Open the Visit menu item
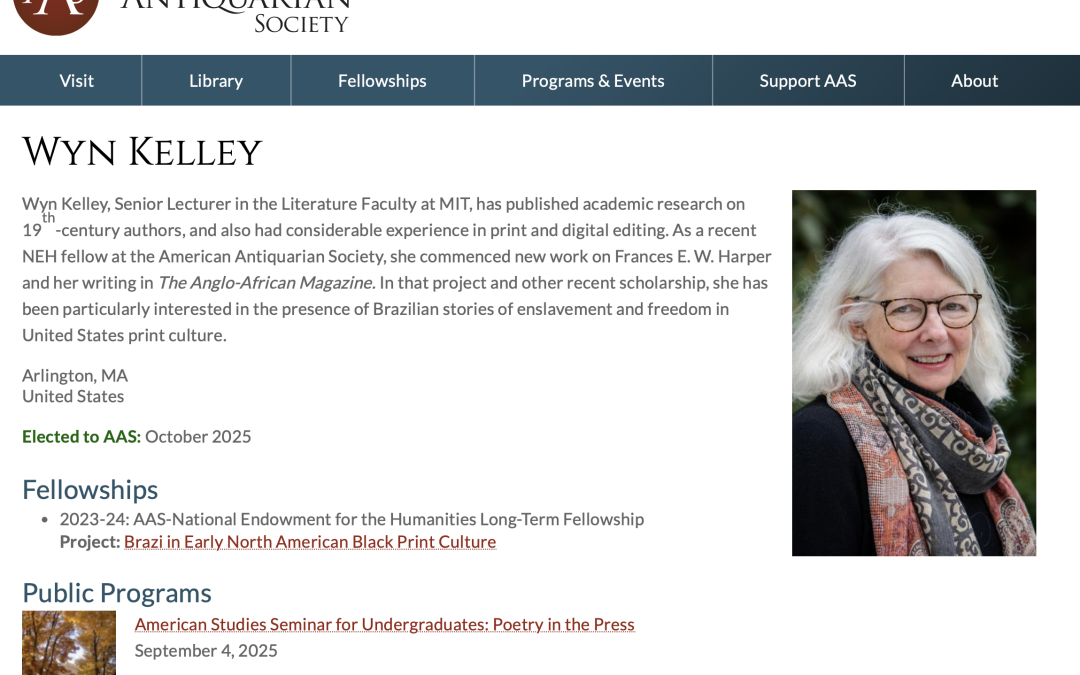 pyautogui.click(x=75, y=80)
